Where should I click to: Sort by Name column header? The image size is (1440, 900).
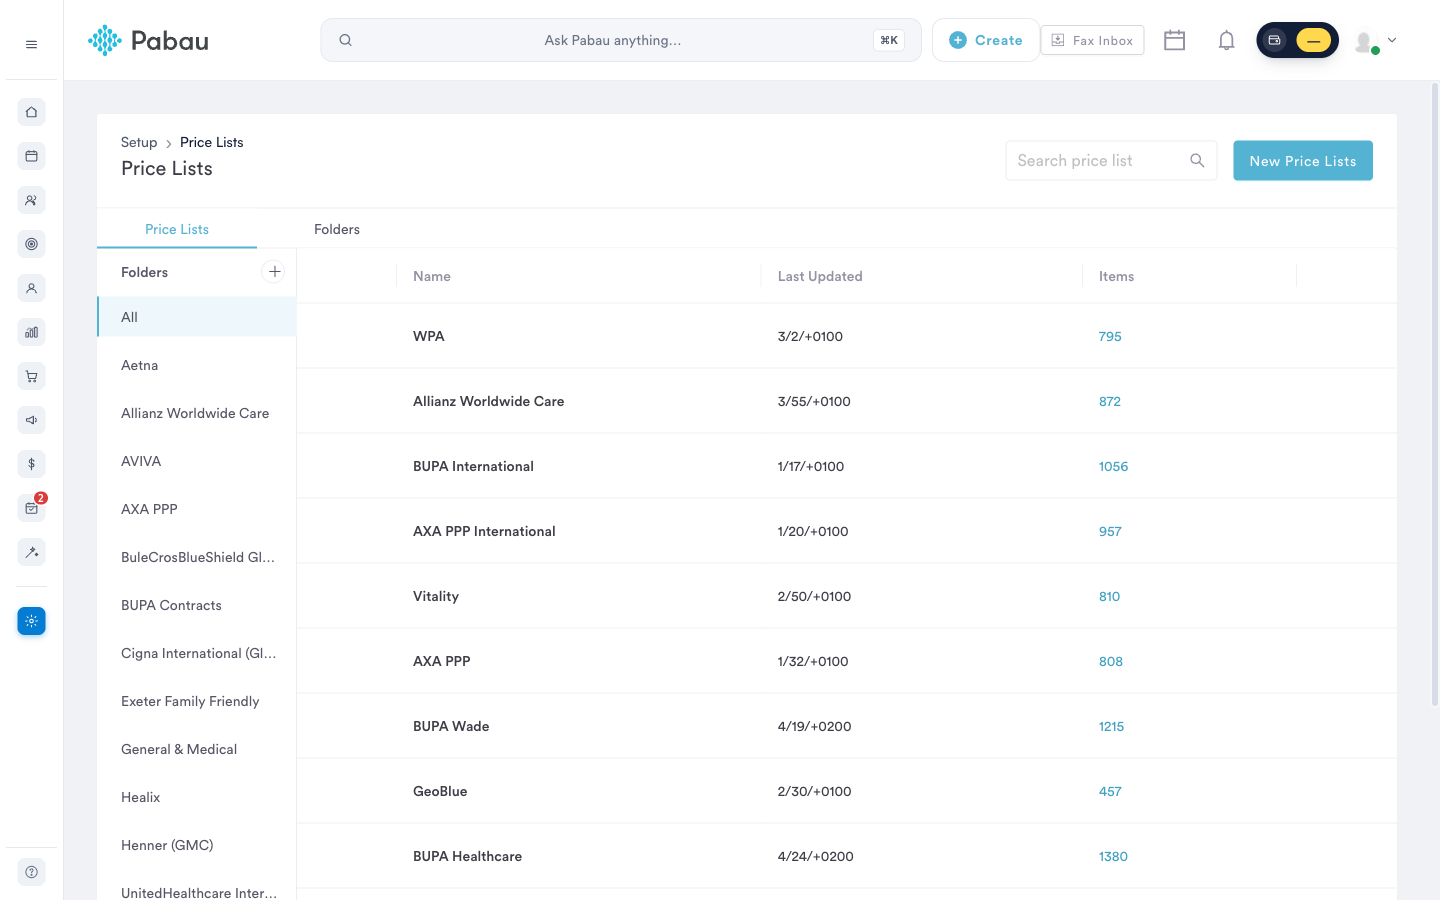tap(432, 276)
